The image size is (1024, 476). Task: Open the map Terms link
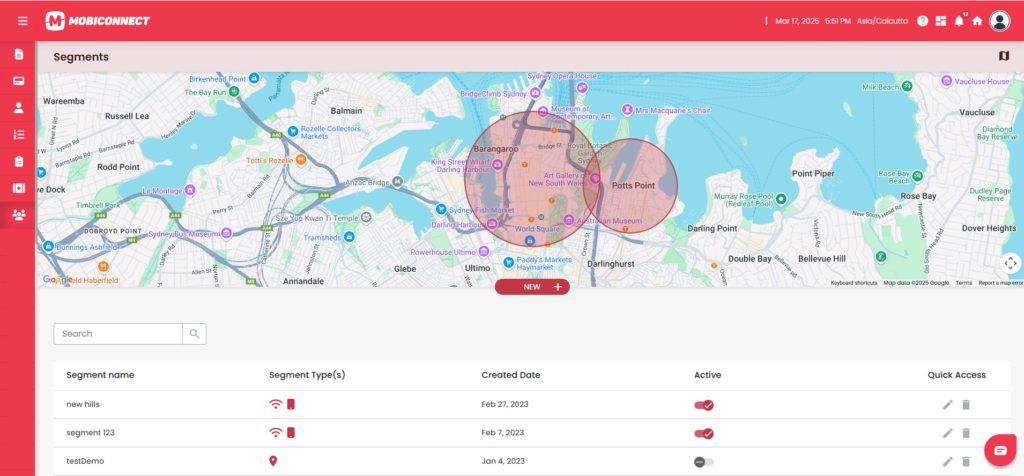[964, 283]
